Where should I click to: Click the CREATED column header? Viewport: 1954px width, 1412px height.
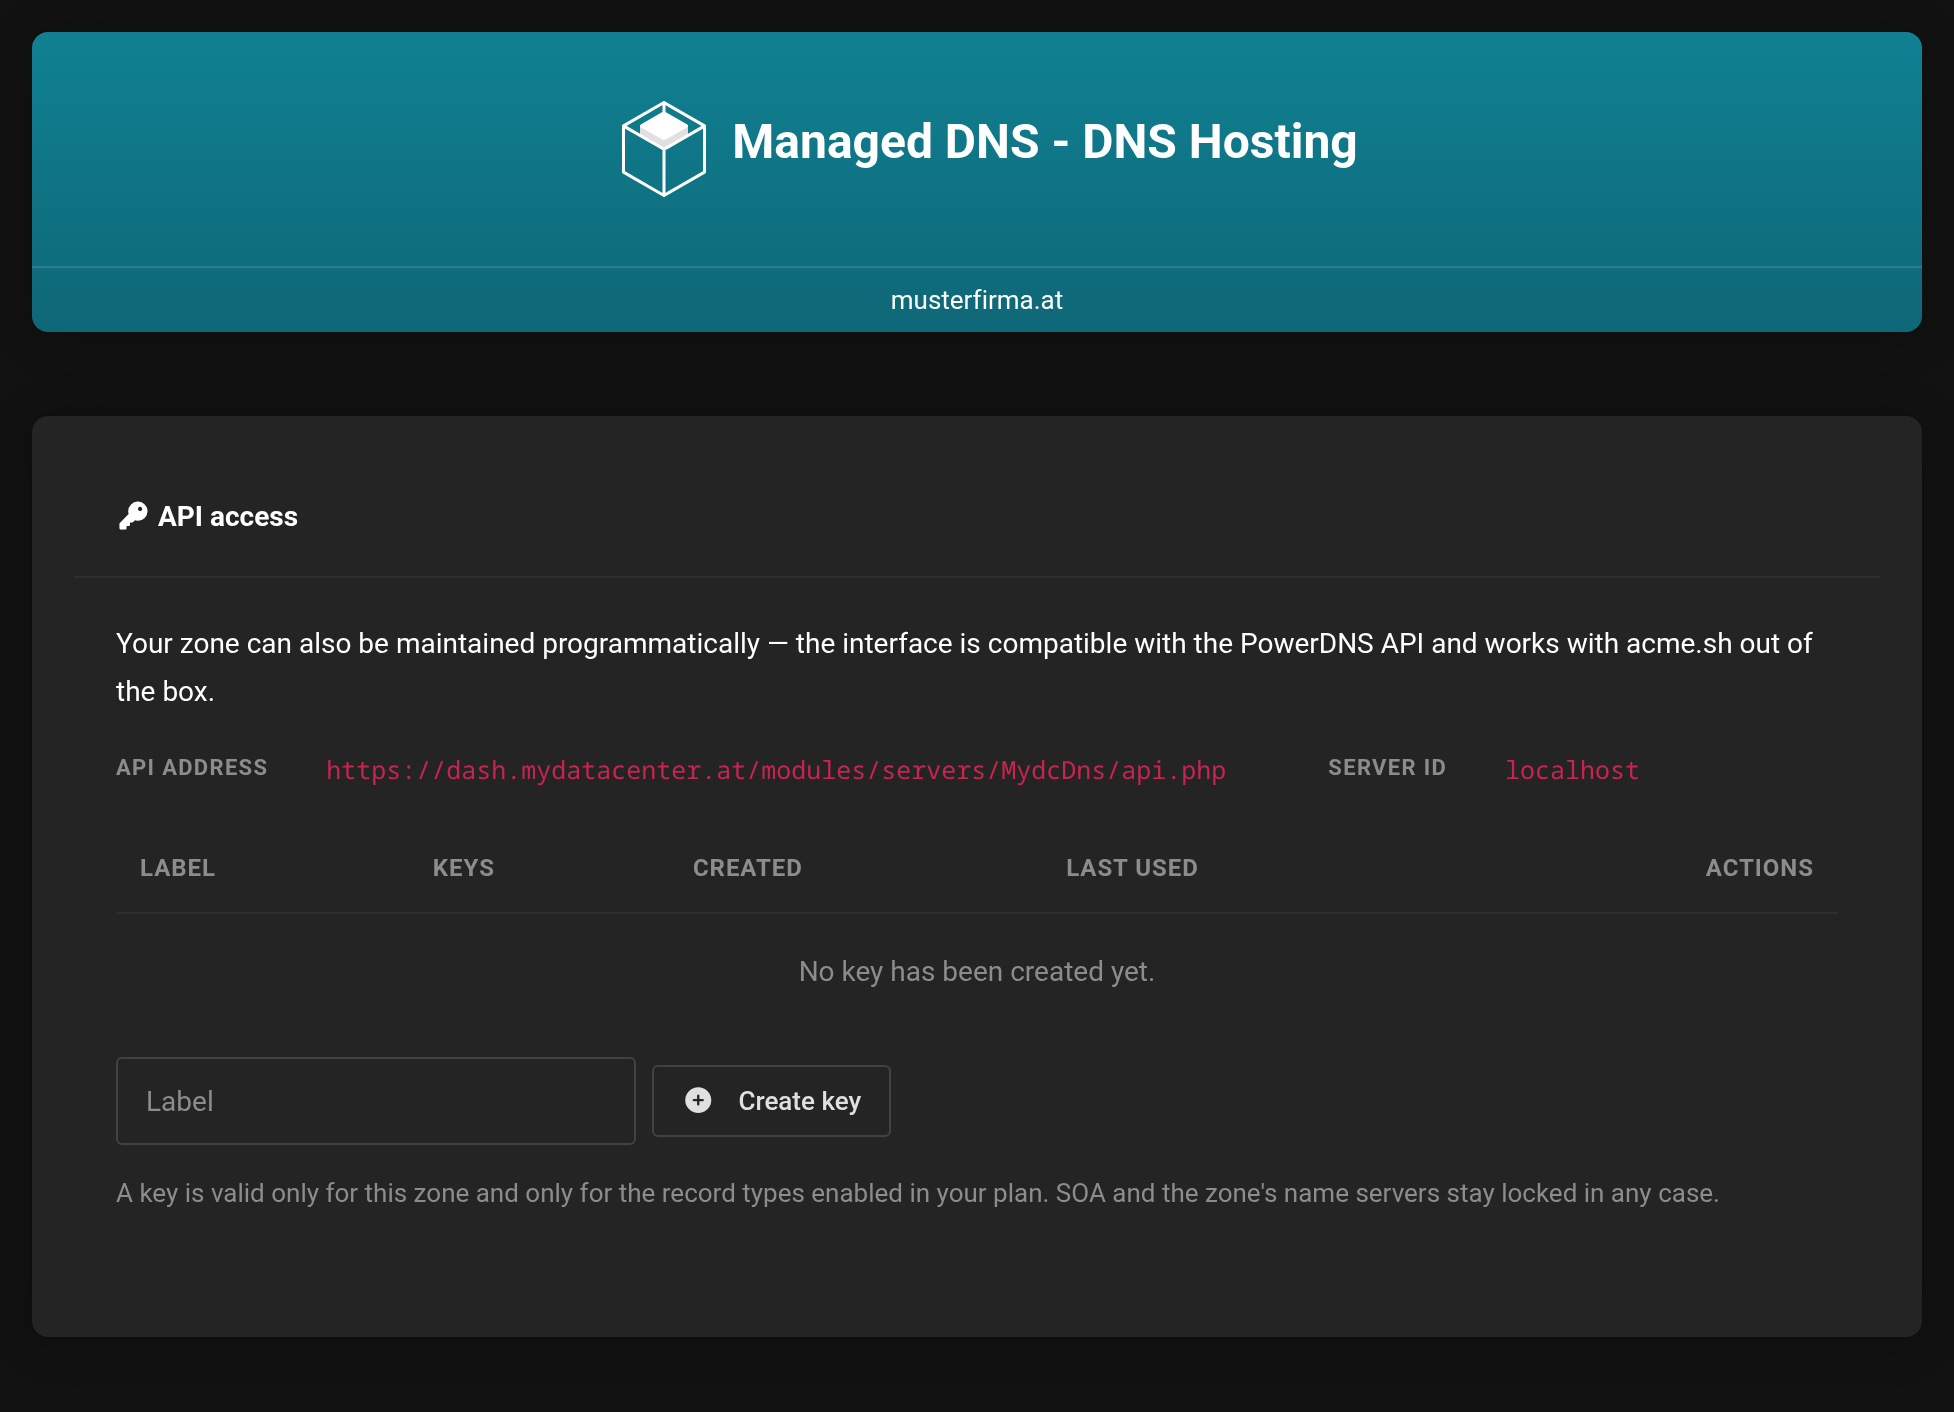pos(747,868)
